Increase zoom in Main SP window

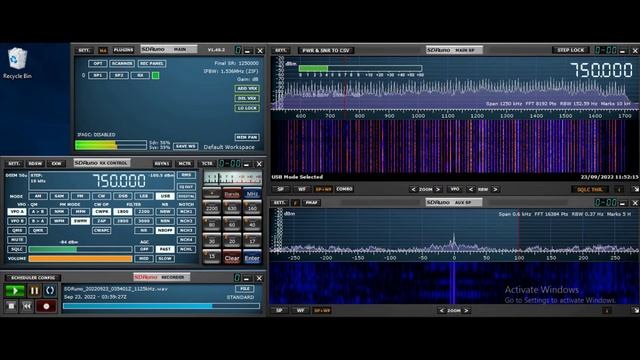[x=438, y=189]
